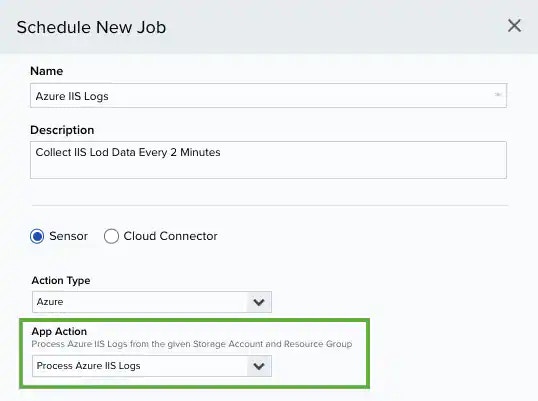This screenshot has height=401, width=538.
Task: Close the Schedule New Job dialog
Action: tap(514, 26)
